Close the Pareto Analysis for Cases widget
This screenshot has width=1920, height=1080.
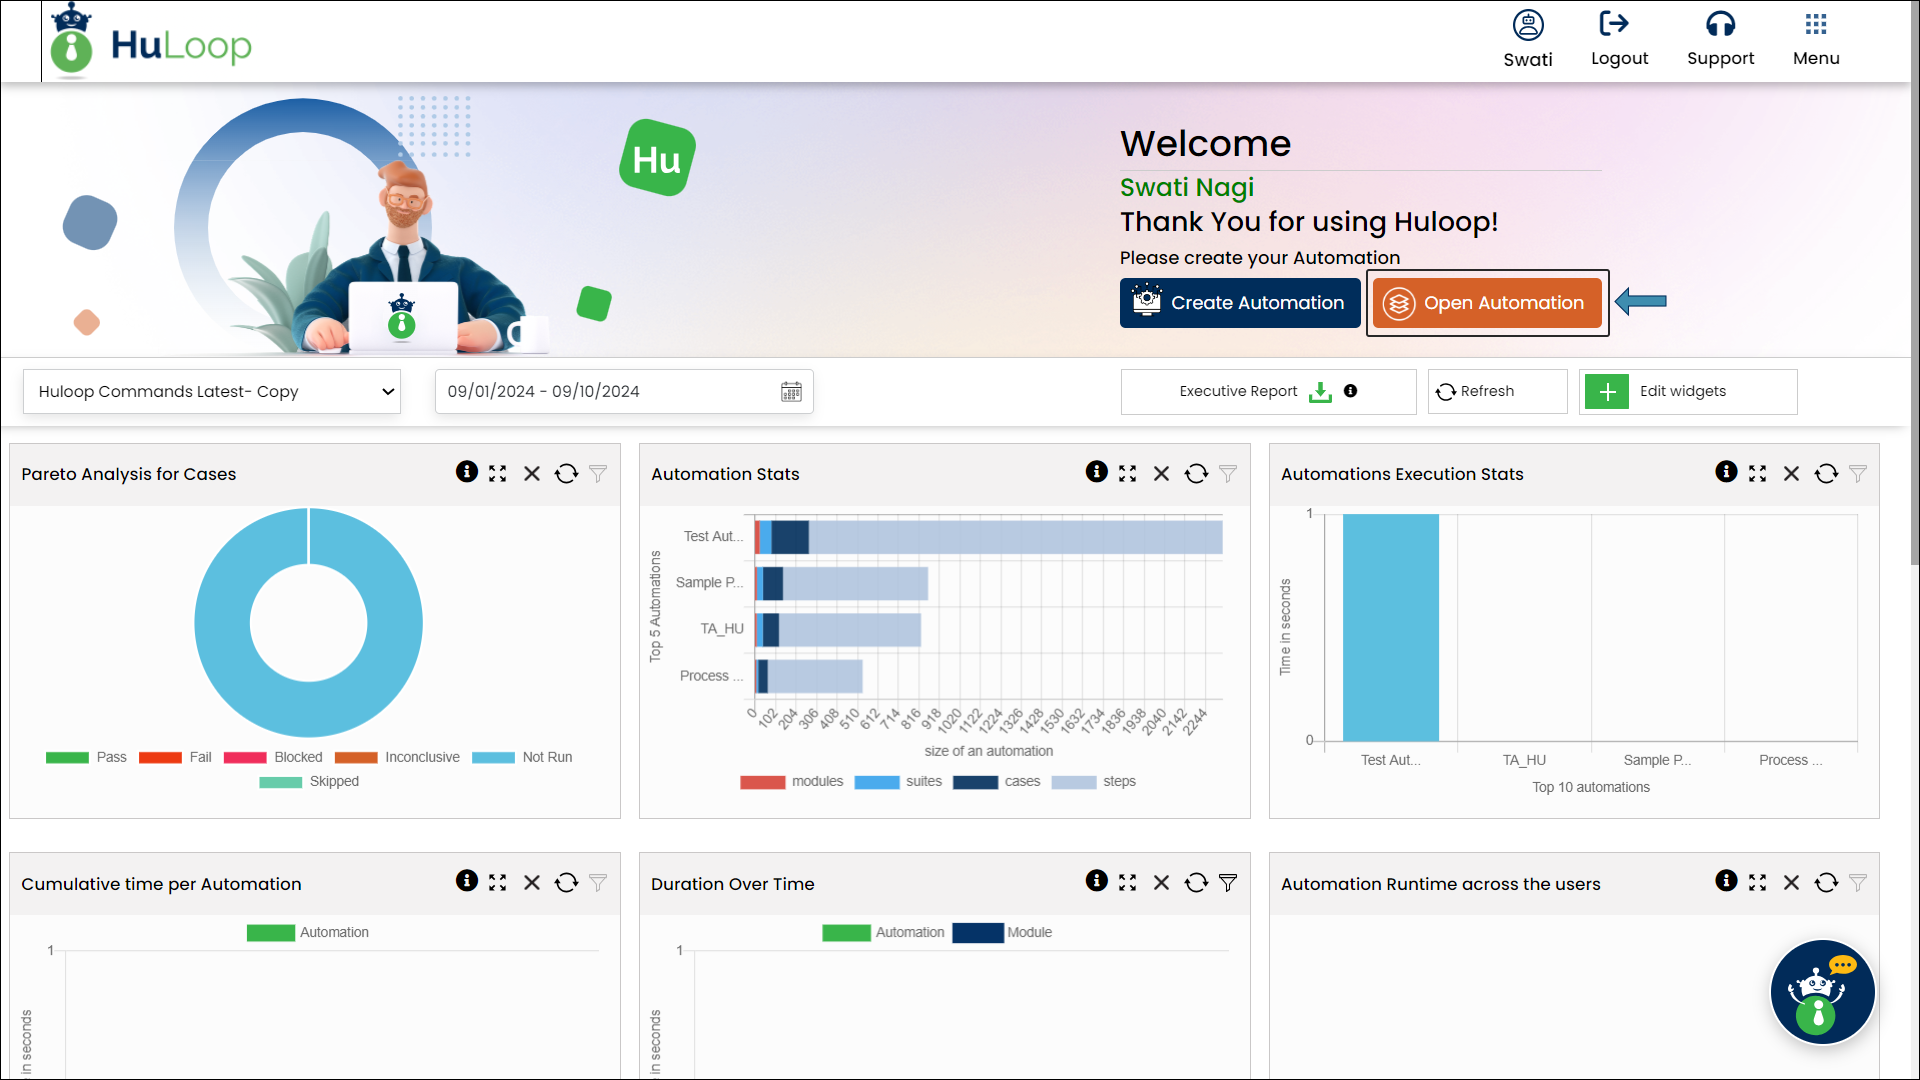coord(532,474)
